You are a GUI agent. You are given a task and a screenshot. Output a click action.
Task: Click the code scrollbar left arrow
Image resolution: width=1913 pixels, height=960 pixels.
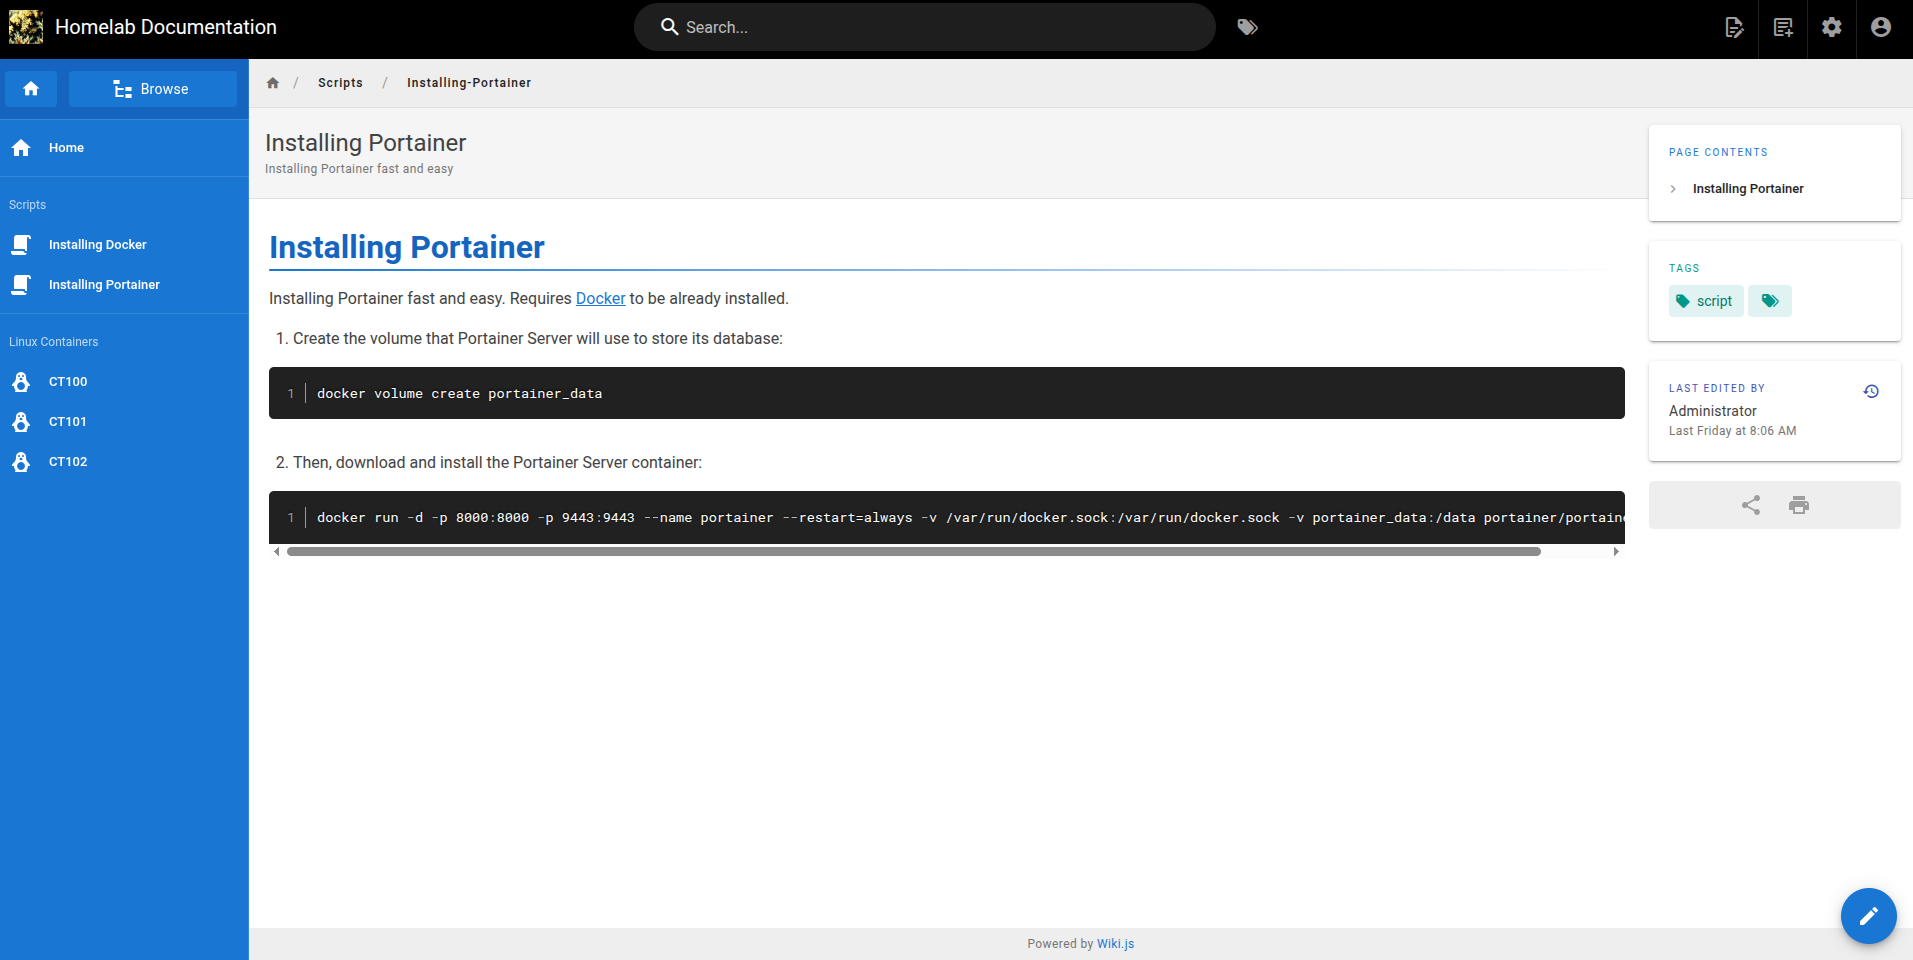(277, 552)
